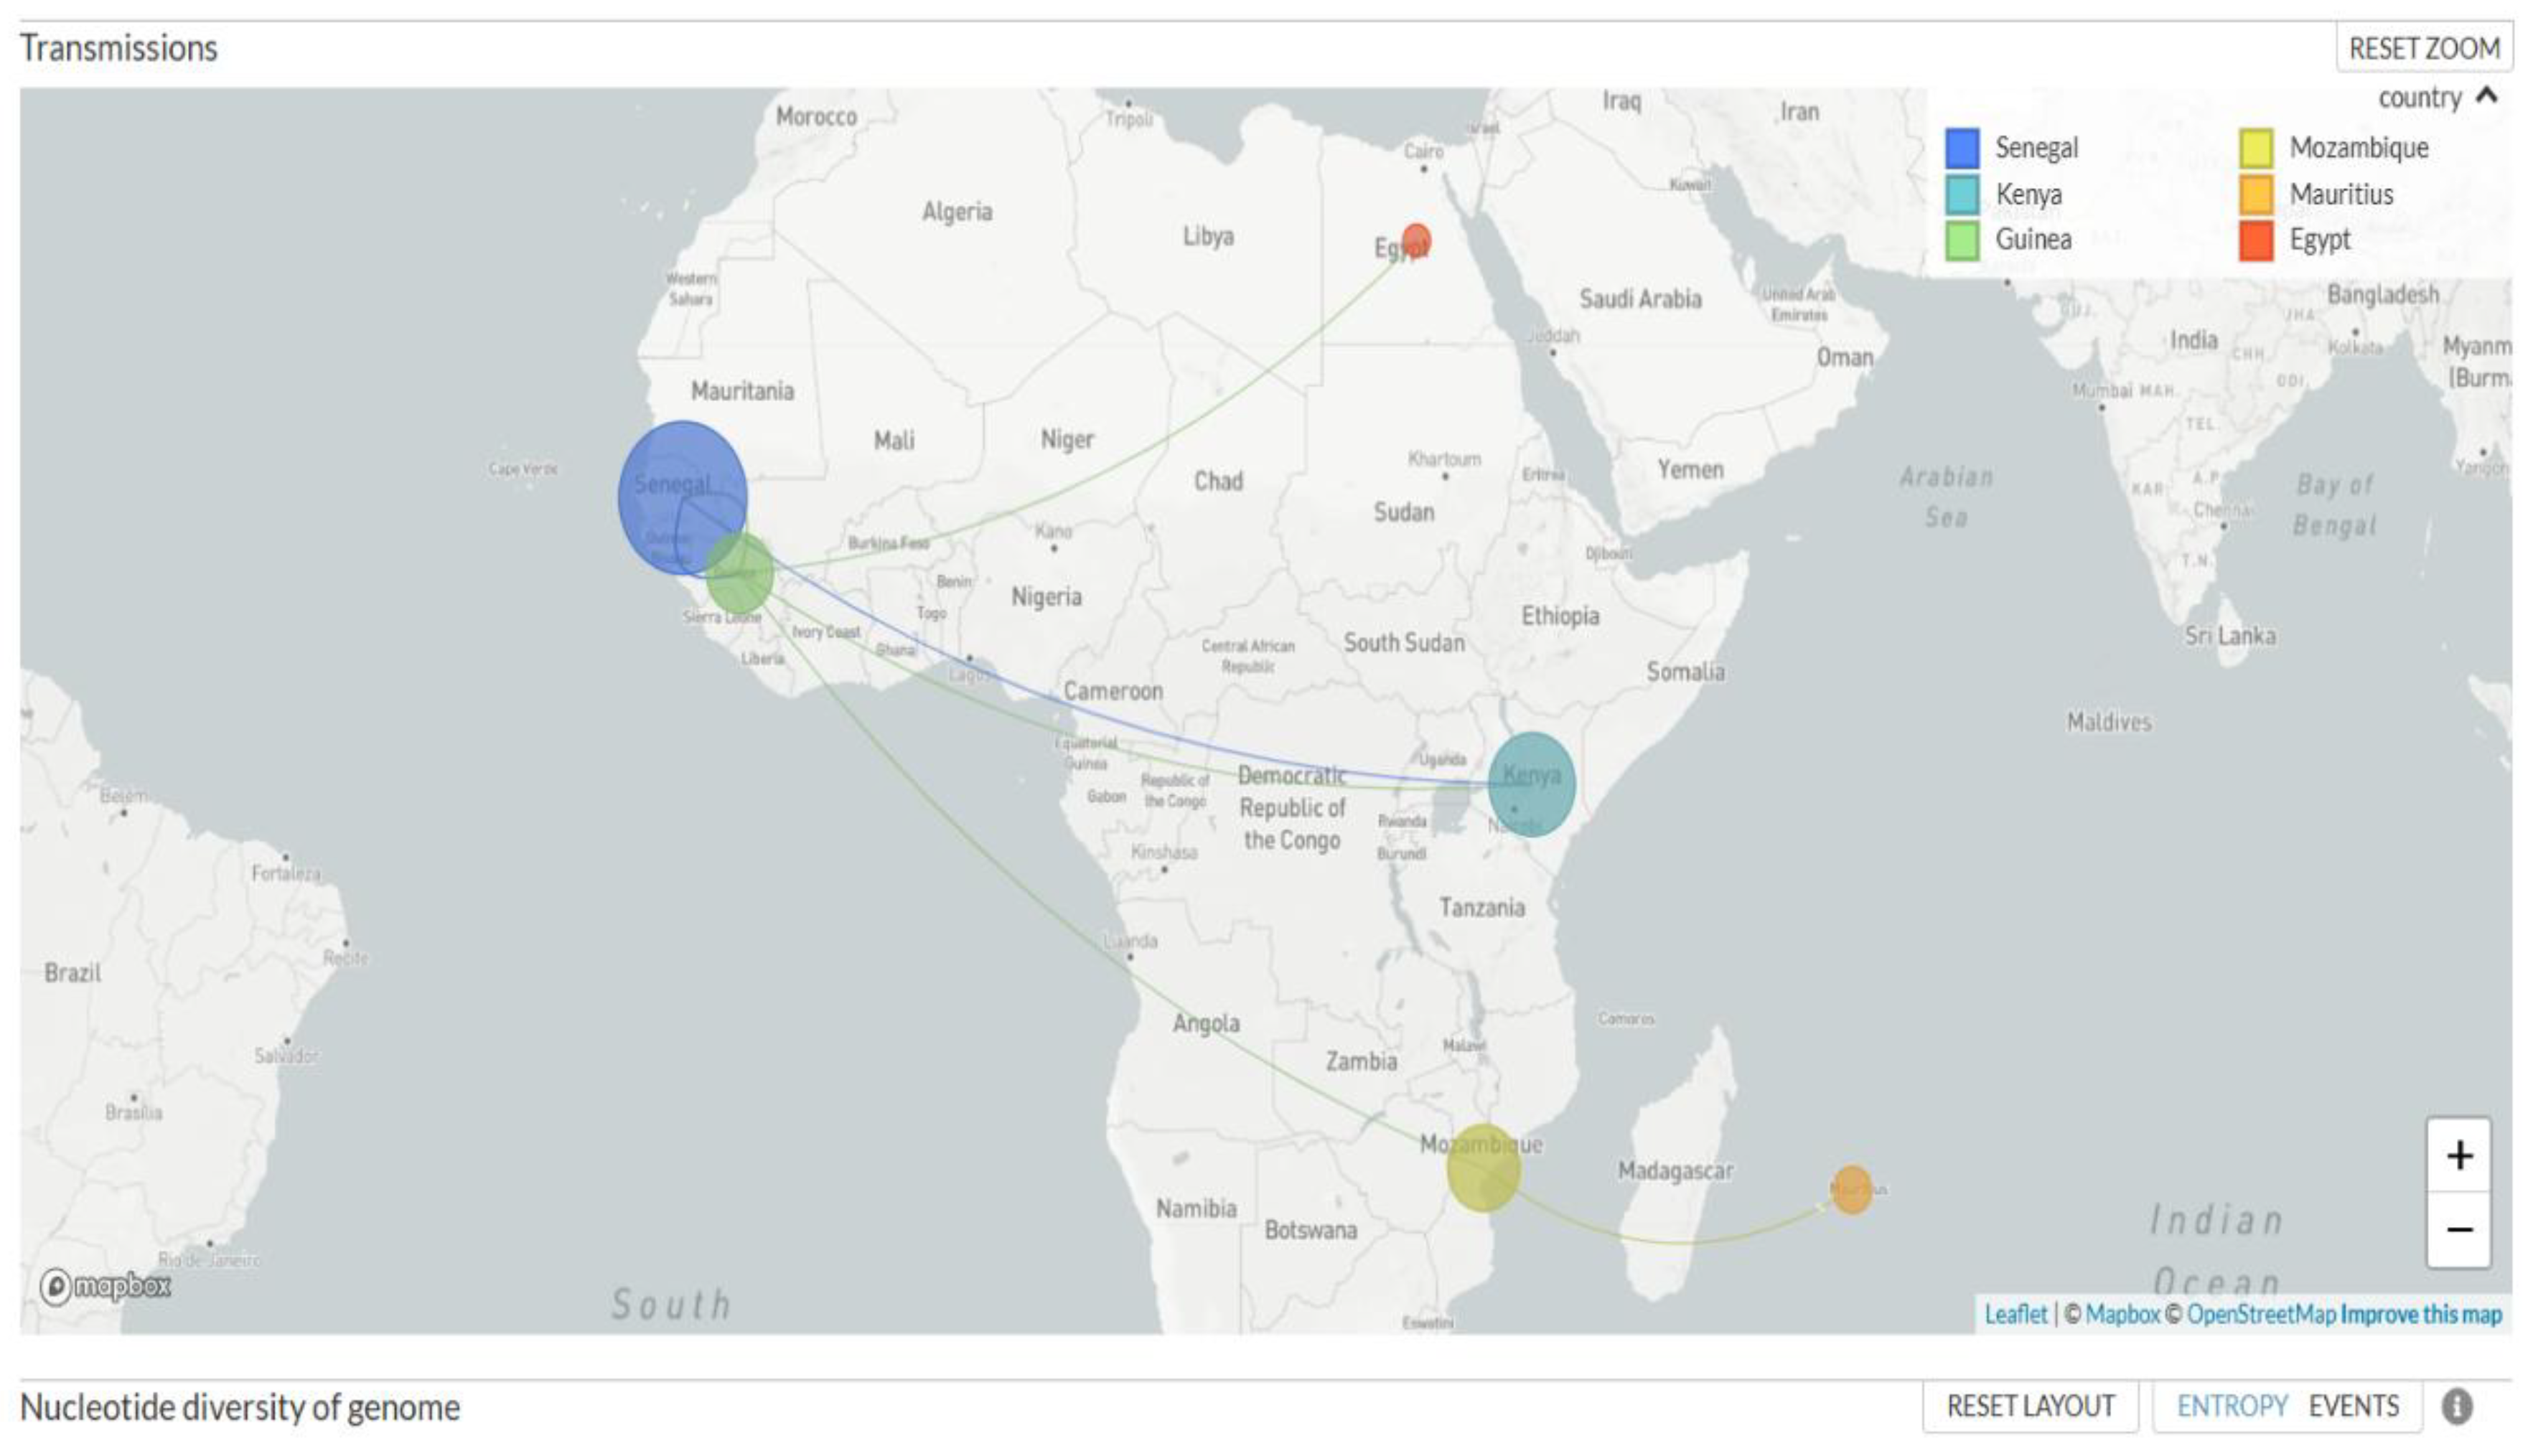Open the Leaflet attribution link
Image resolution: width=2533 pixels, height=1456 pixels.
click(2015, 1314)
